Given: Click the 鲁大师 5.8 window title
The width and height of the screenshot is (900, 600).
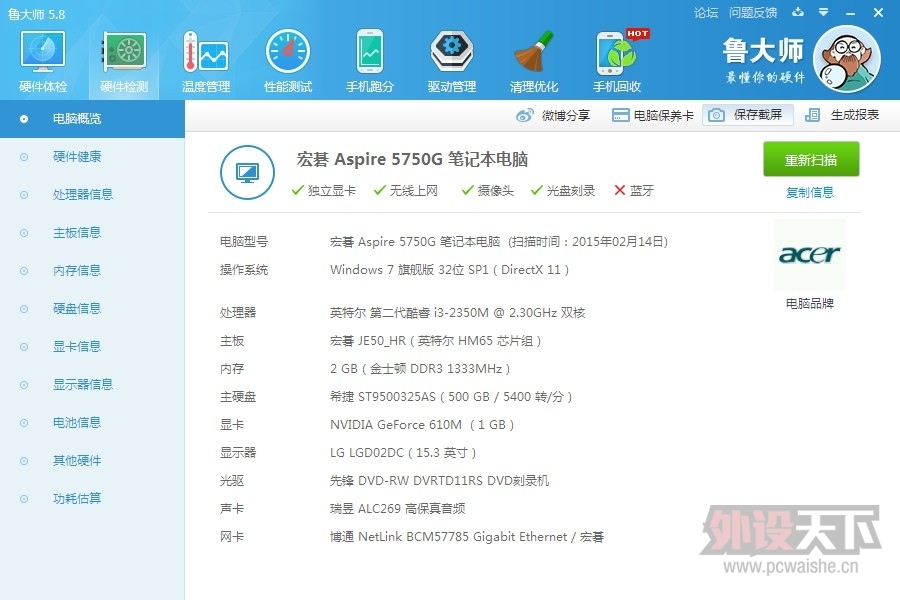Looking at the screenshot, I should coord(36,14).
